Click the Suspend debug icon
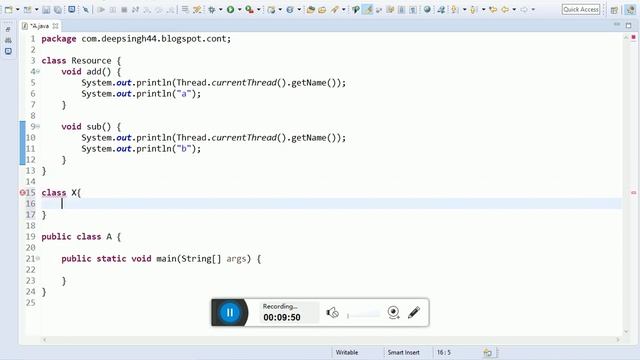 coord(113,9)
